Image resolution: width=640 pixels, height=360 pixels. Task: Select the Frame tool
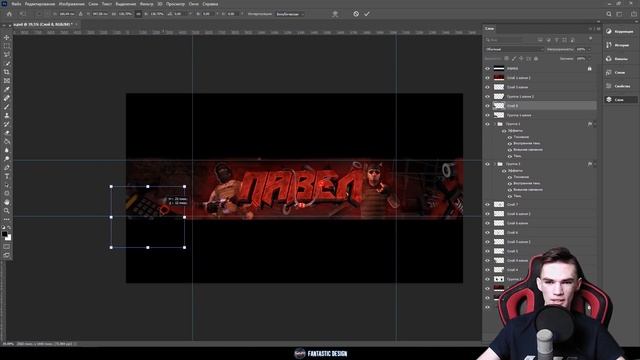point(7,81)
